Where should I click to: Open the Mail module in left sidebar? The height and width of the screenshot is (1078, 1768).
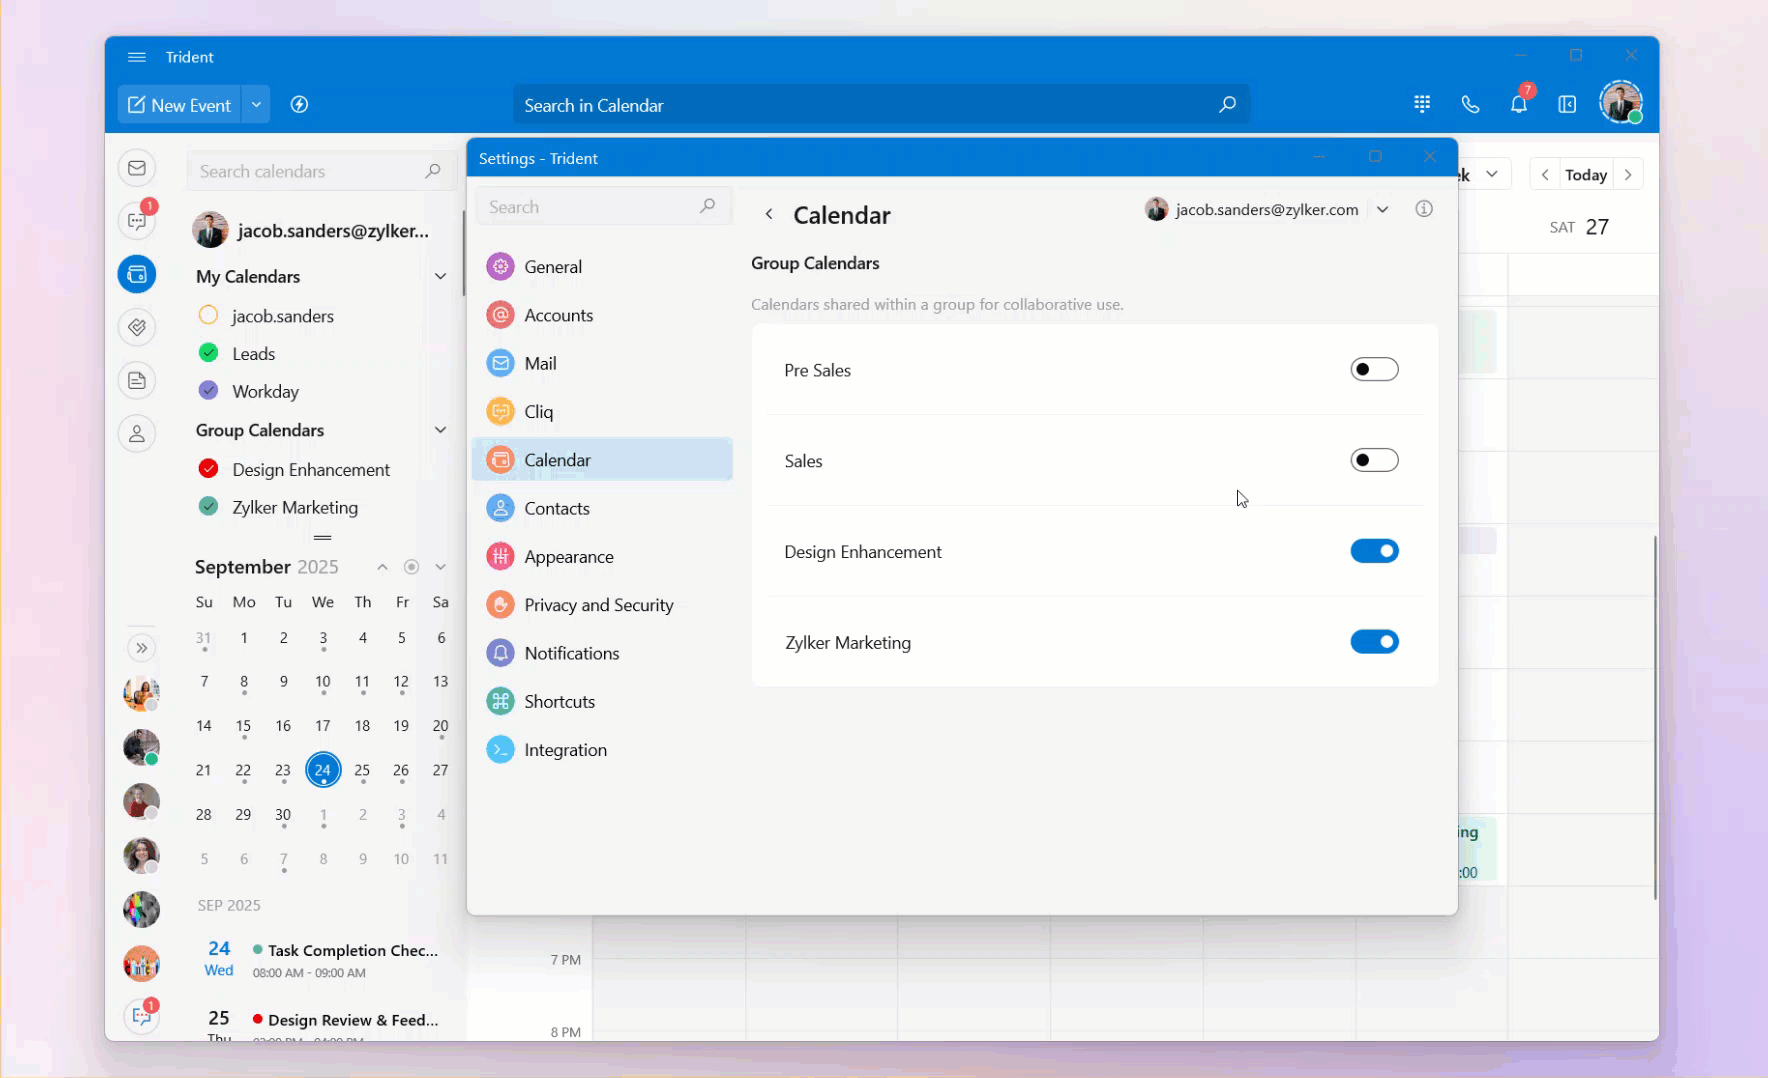(137, 168)
